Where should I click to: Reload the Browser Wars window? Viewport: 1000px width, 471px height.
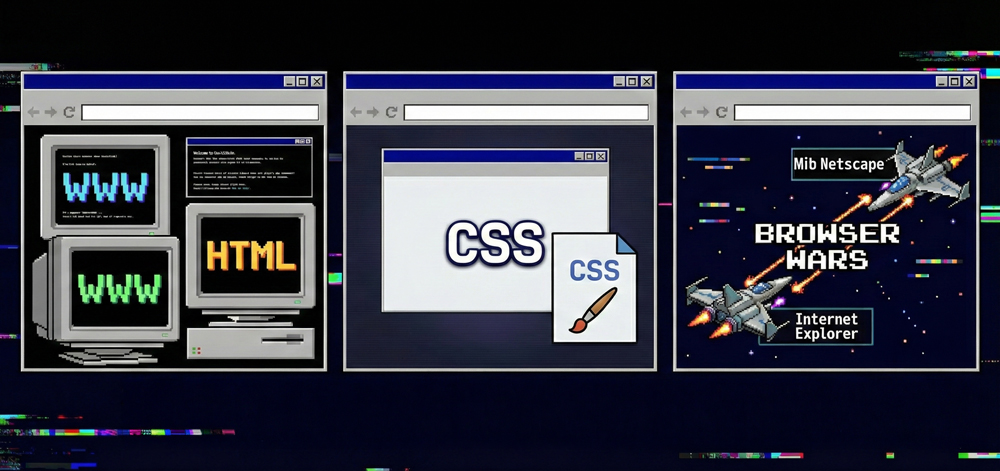tap(721, 112)
